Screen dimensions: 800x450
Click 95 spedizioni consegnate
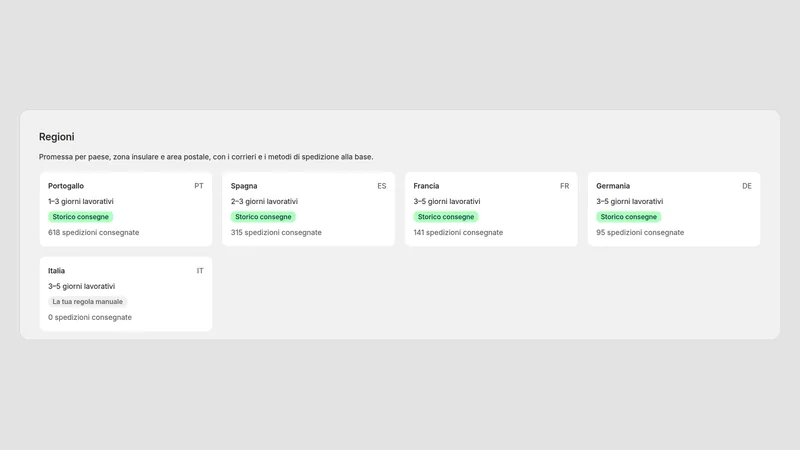(640, 233)
